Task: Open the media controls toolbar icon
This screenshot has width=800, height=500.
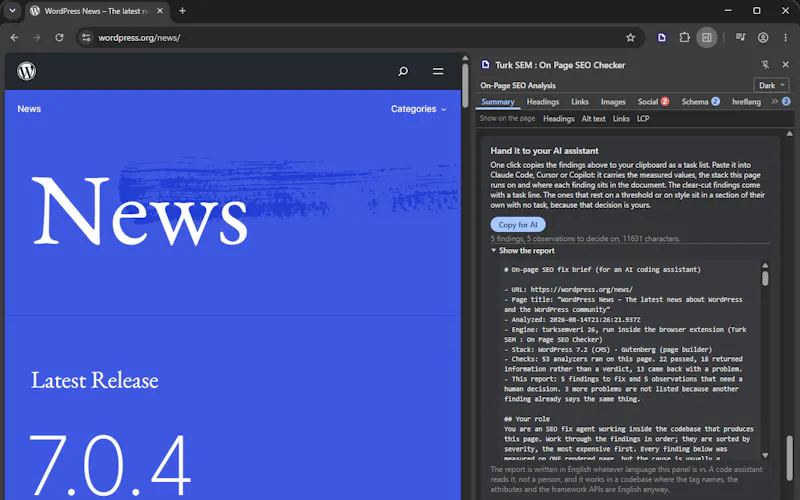Action: click(740, 37)
